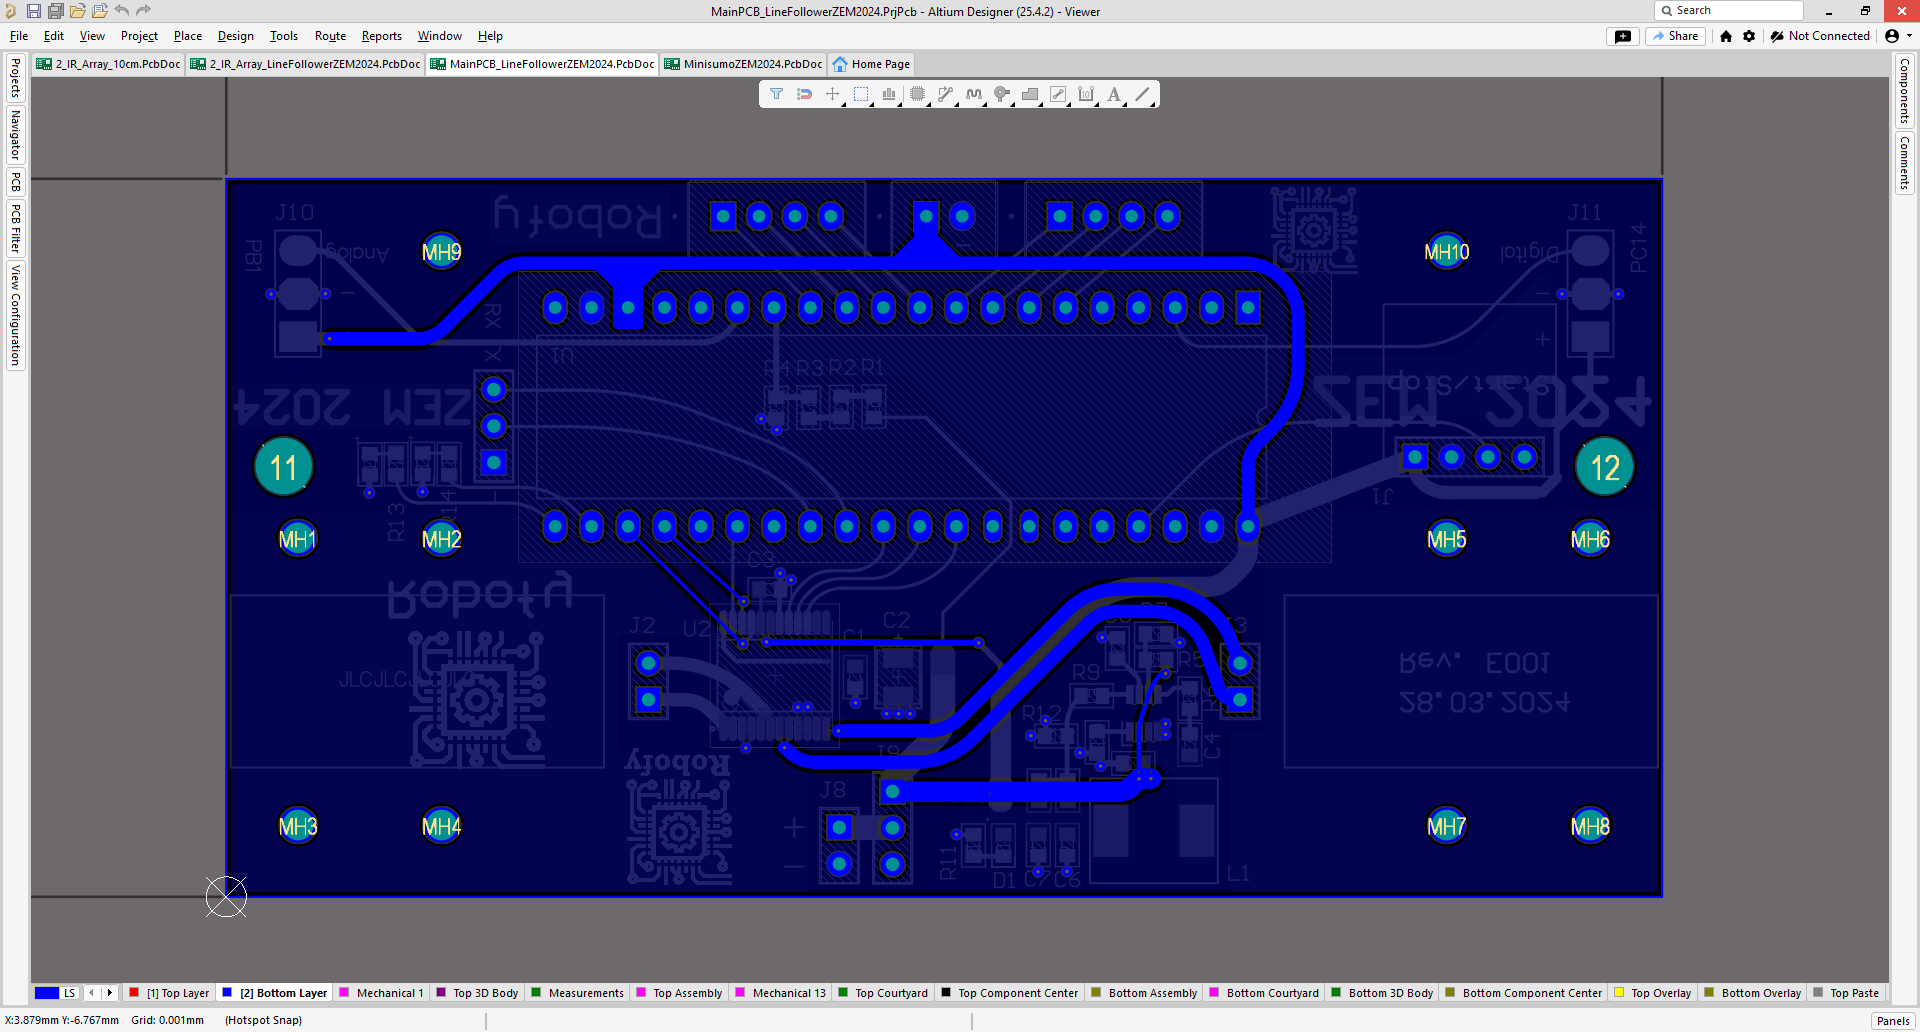1920x1032 pixels.
Task: Switch to 2_IR_Array_LineFollowerZEM2024.PcbDoc tab
Action: (306, 64)
